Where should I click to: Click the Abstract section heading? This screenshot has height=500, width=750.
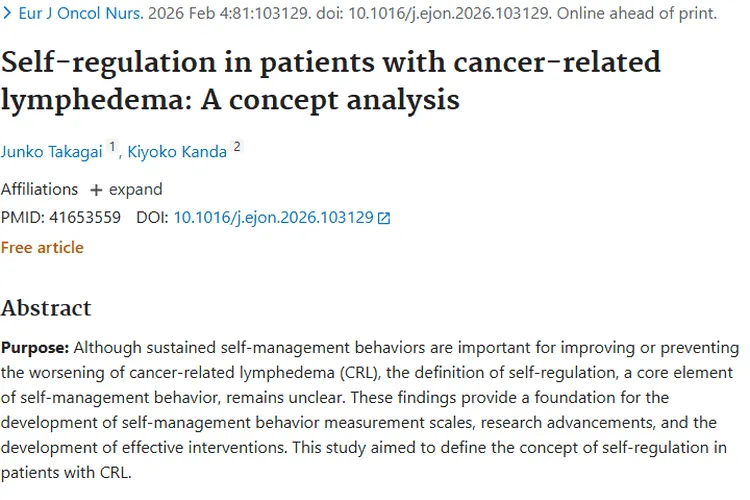pos(46,307)
